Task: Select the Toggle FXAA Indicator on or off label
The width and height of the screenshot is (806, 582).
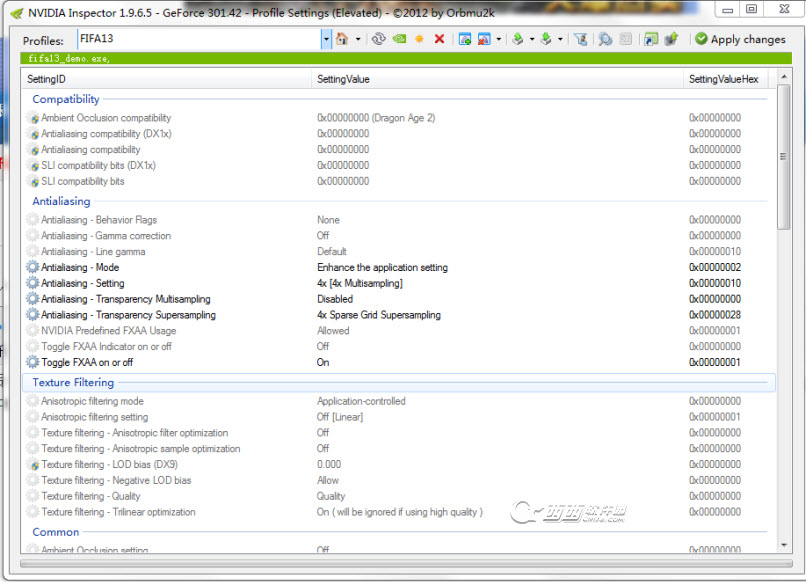Action: (106, 347)
